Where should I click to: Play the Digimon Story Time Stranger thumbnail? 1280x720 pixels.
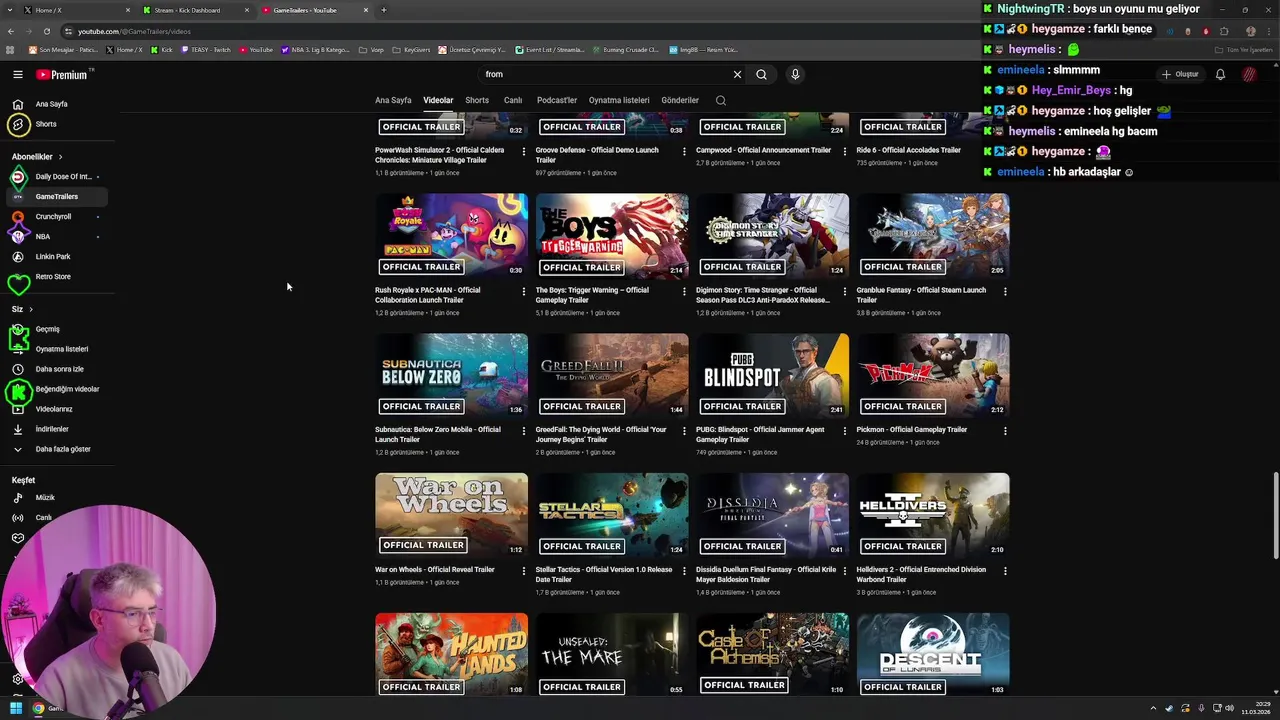click(773, 236)
